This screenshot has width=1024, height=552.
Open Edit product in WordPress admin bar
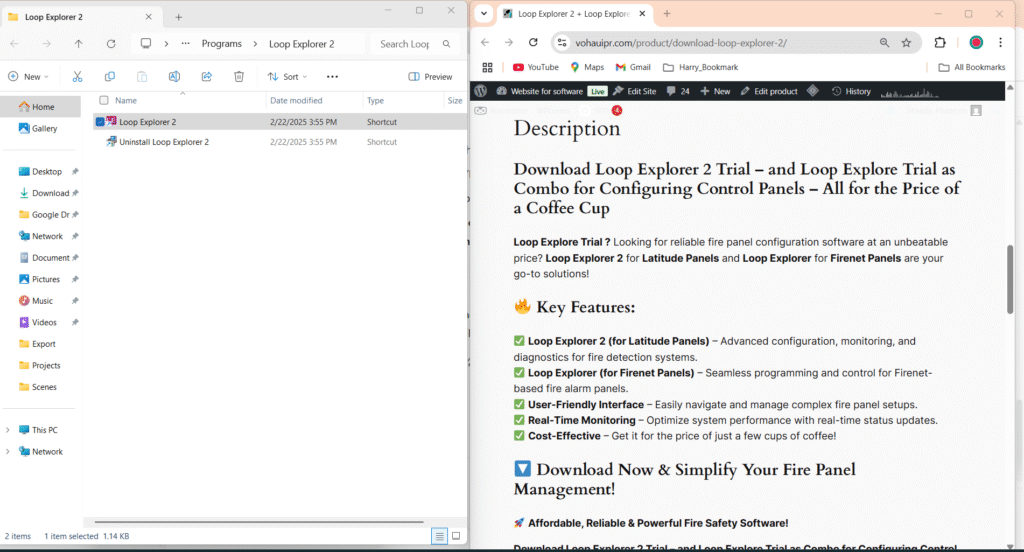pyautogui.click(x=768, y=91)
